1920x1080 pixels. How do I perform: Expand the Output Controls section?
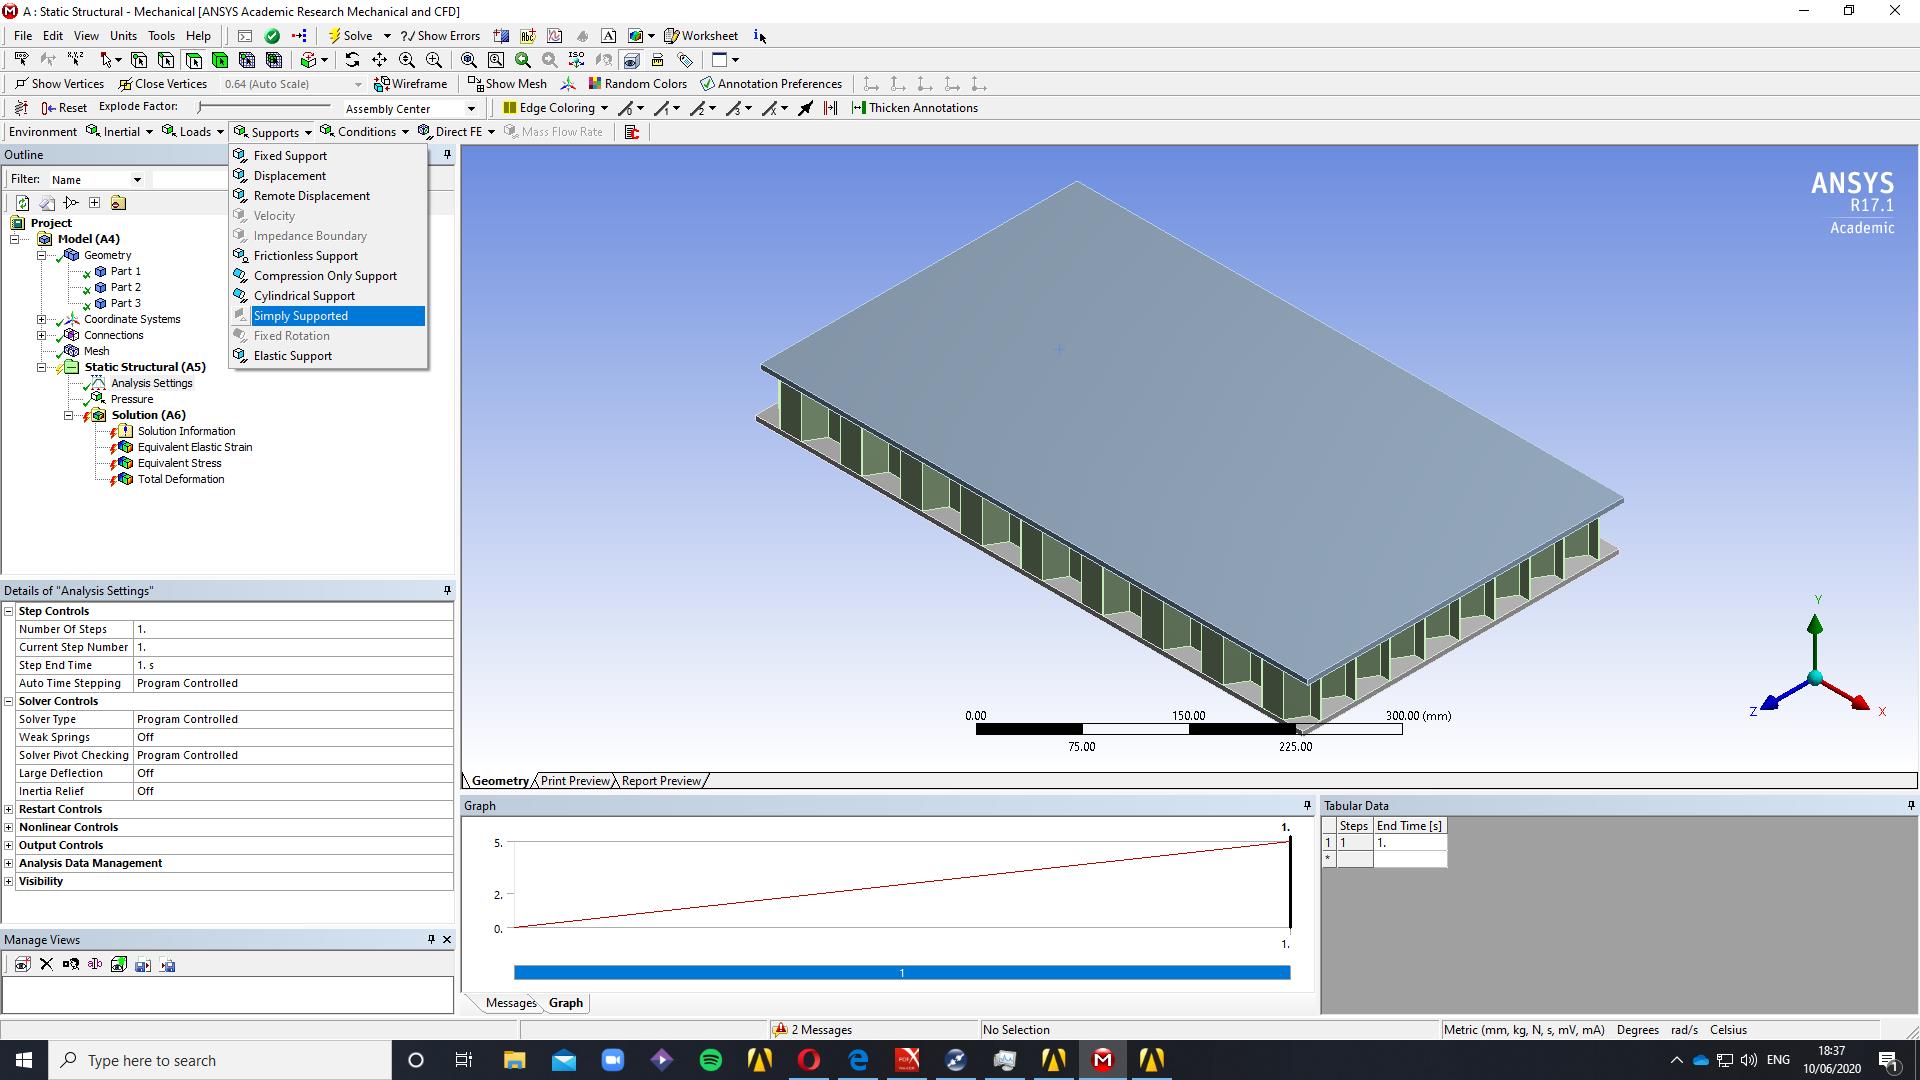pos(9,845)
